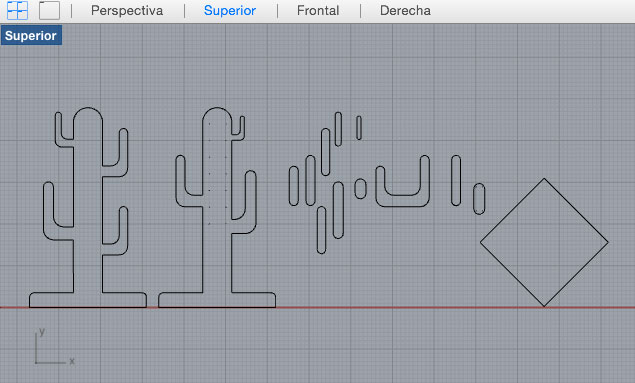
Task: Open the Perspectiva viewport tab
Action: [127, 11]
